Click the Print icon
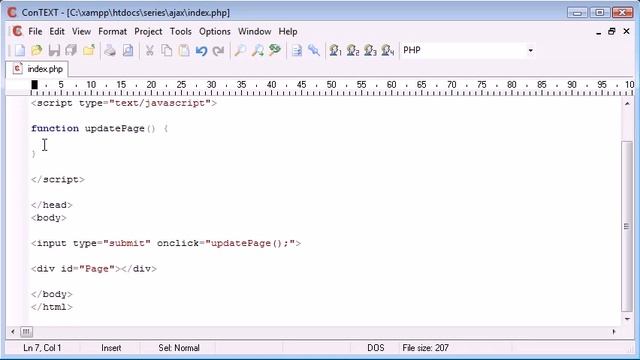This screenshot has width=640, height=360. pyautogui.click(x=110, y=51)
